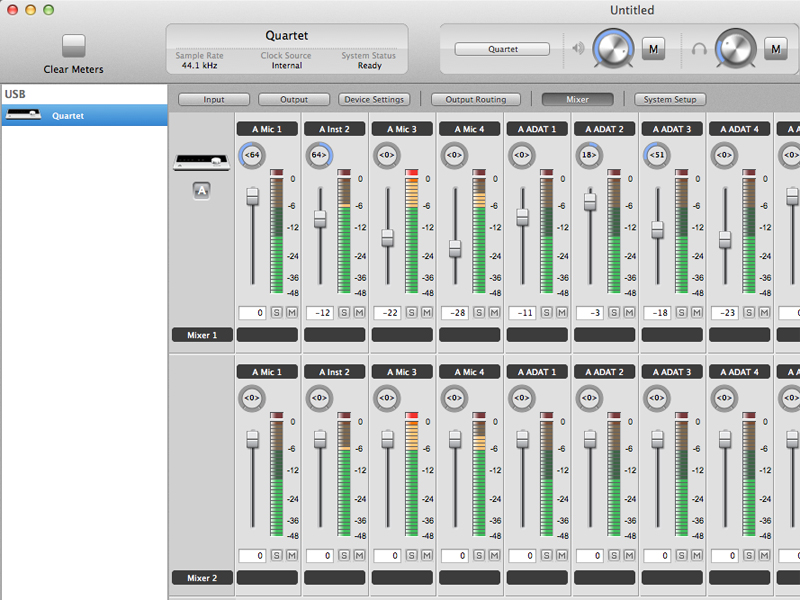
Task: Switch to the Output tab
Action: (294, 99)
